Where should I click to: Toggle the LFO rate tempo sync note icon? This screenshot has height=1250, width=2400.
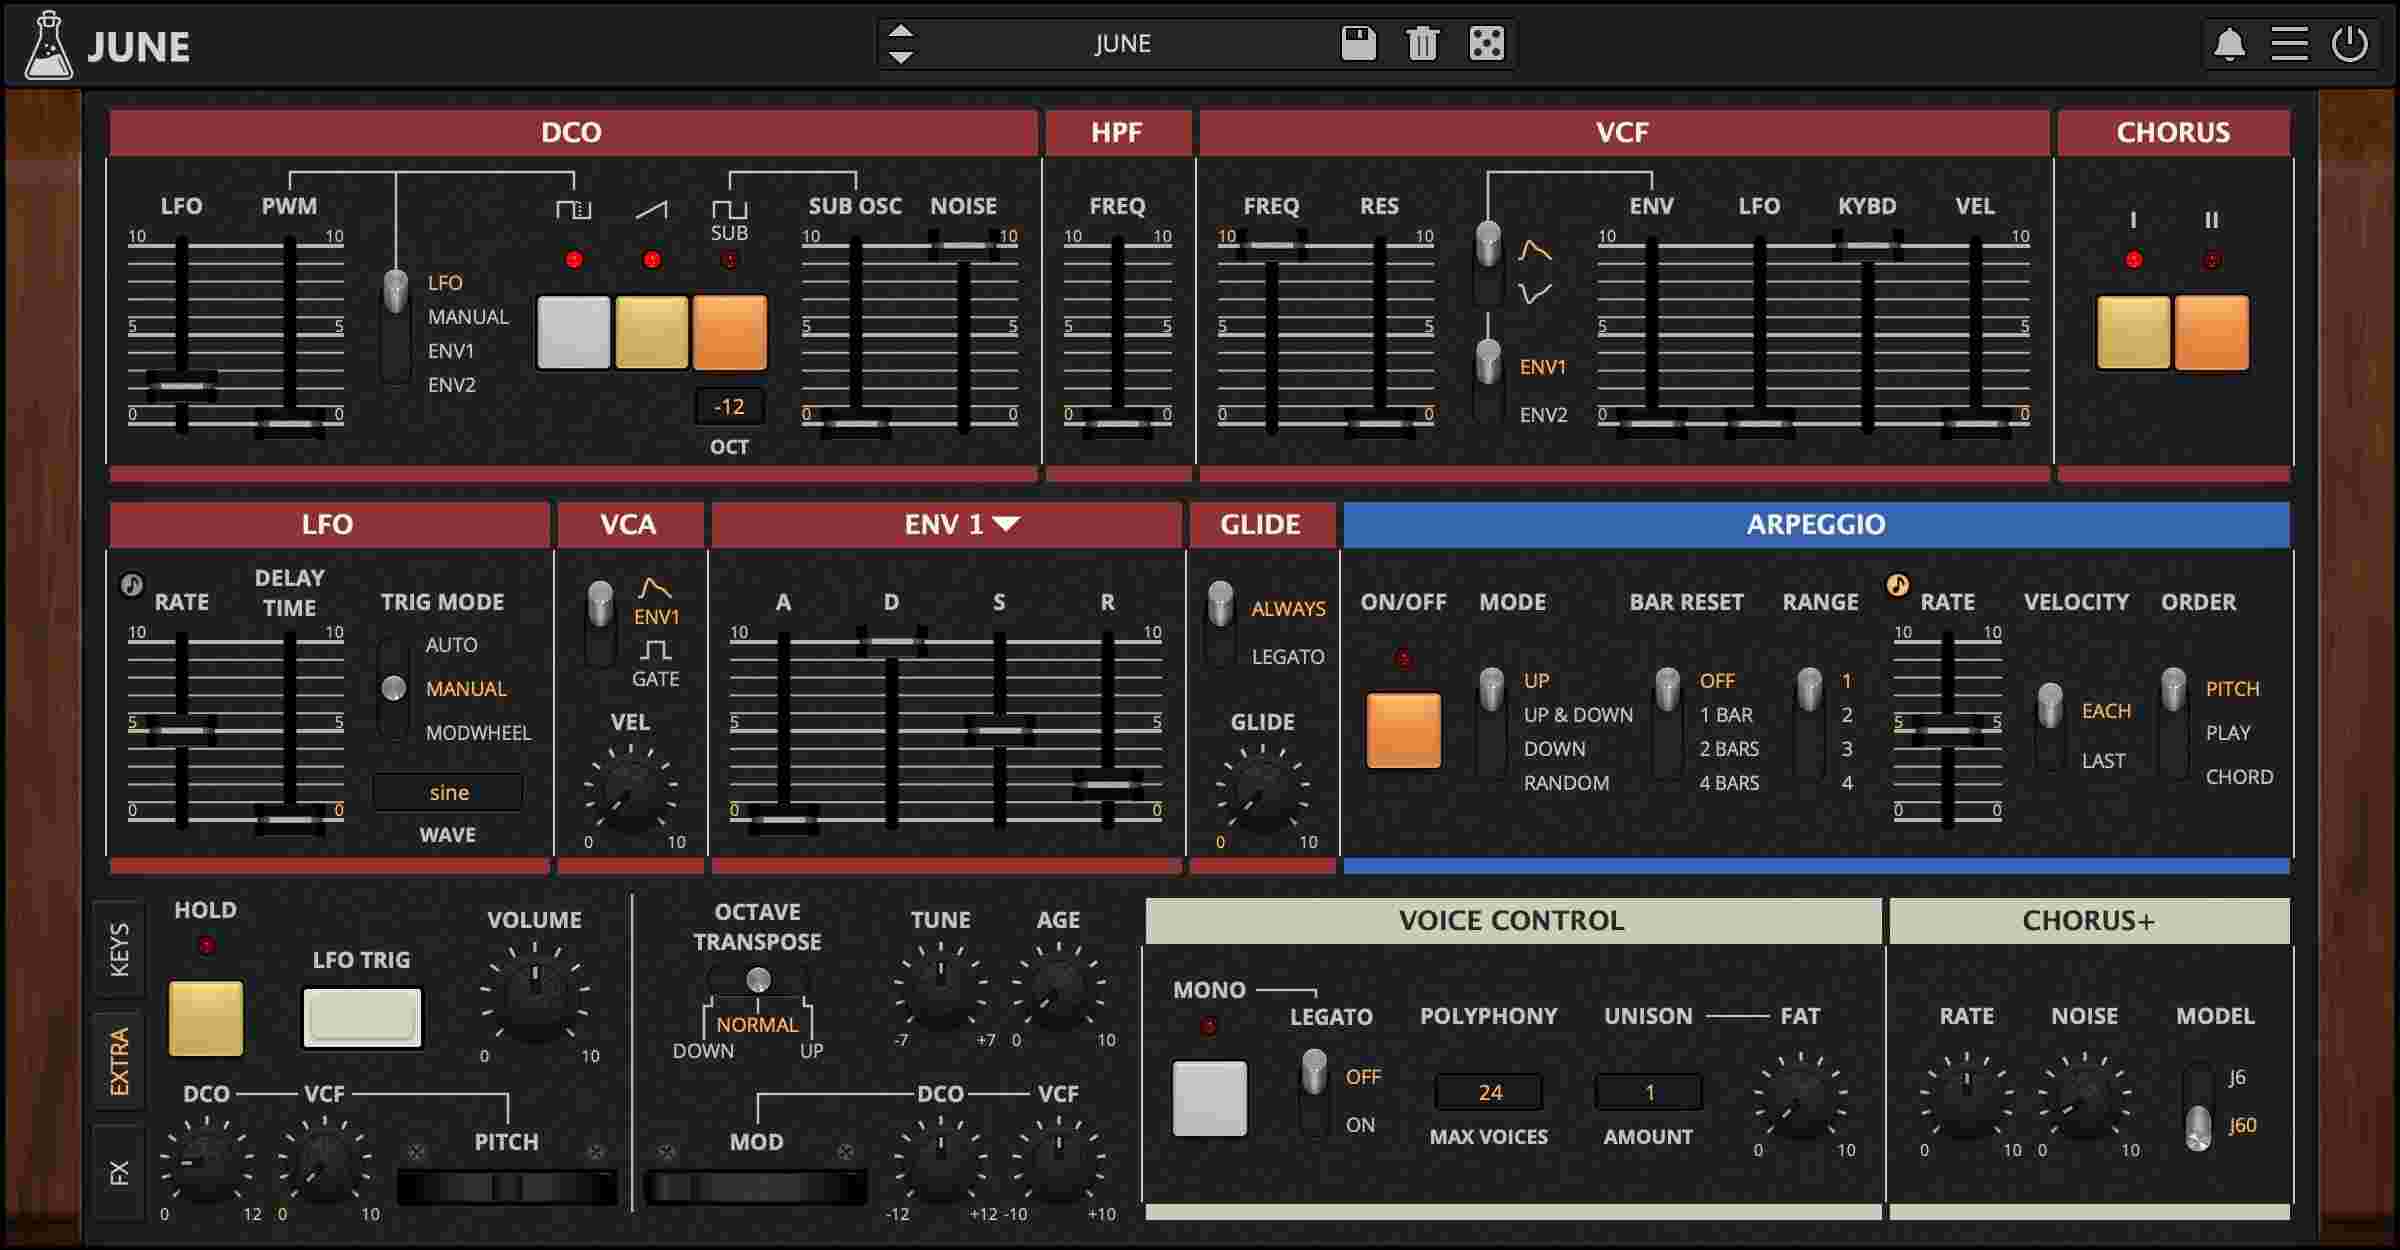click(x=131, y=585)
